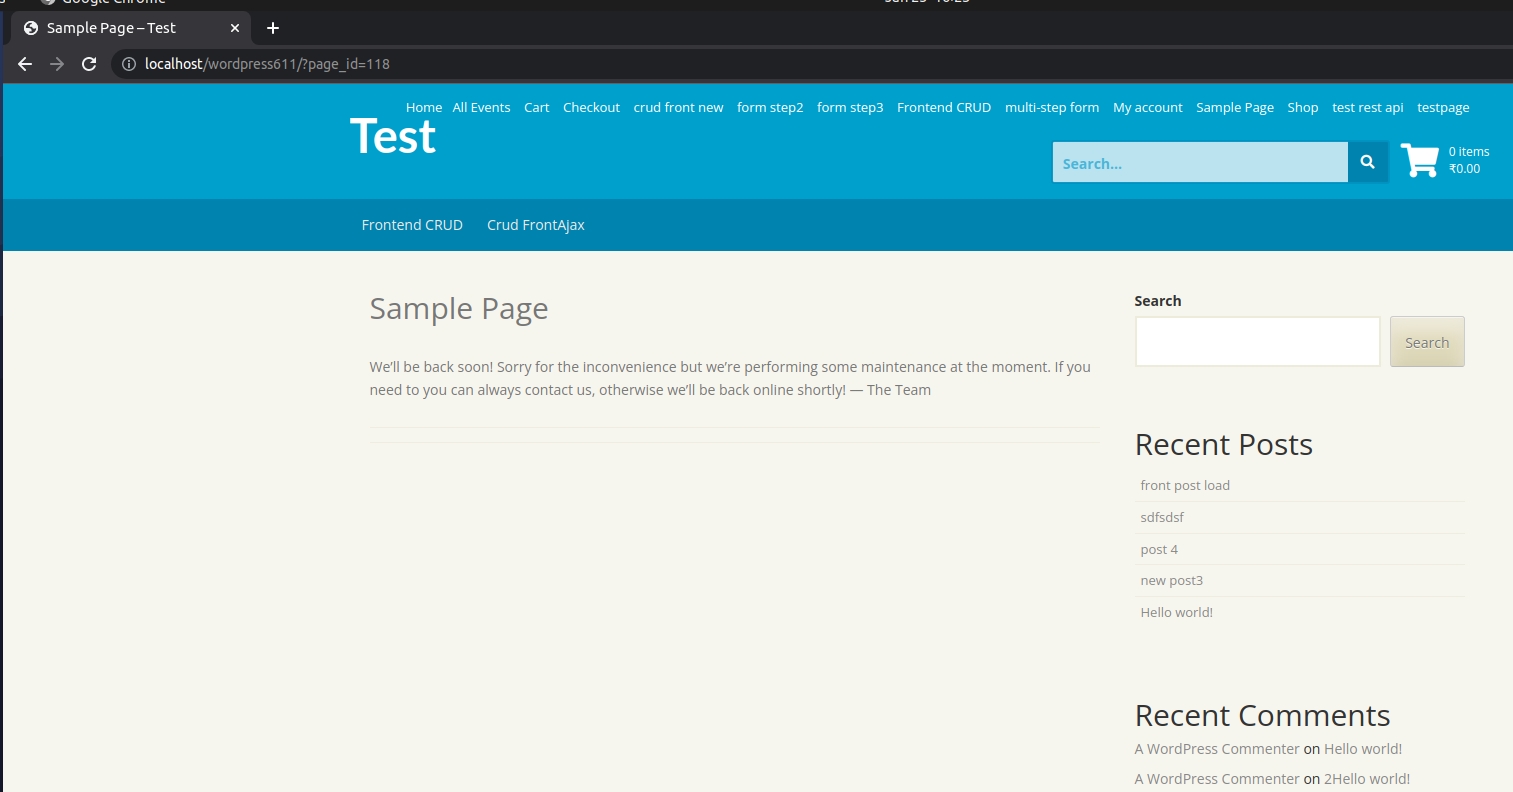Image resolution: width=1513 pixels, height=792 pixels.
Task: Open the 'Hello world!' recent post link
Action: (x=1176, y=612)
